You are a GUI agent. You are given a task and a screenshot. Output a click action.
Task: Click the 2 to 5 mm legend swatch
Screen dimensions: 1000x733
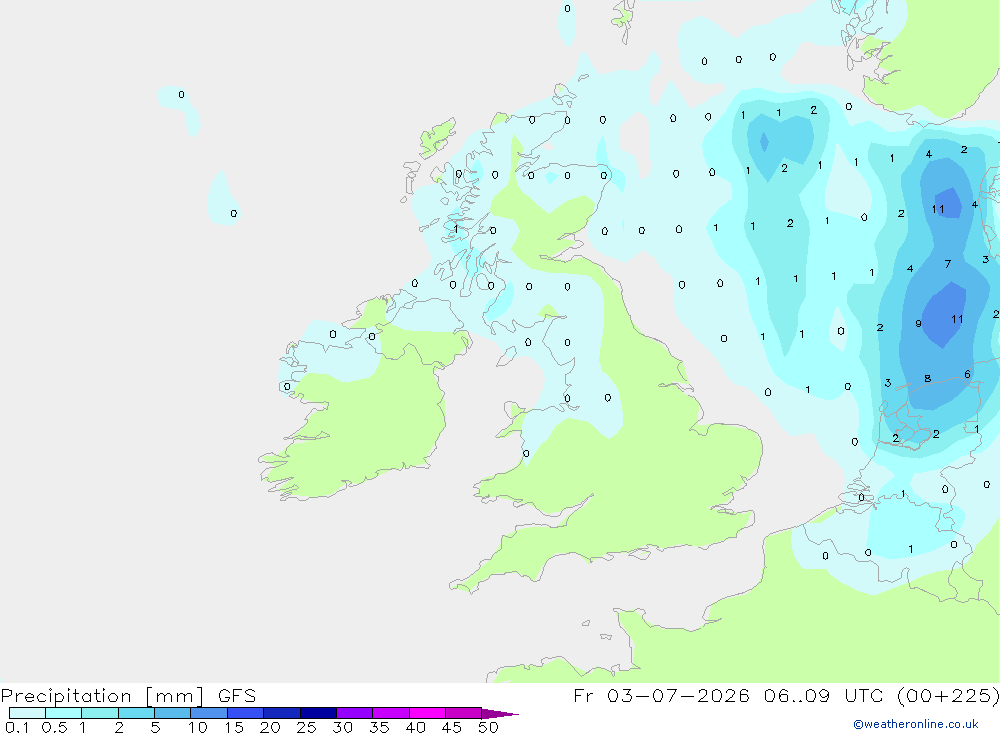pos(136,713)
